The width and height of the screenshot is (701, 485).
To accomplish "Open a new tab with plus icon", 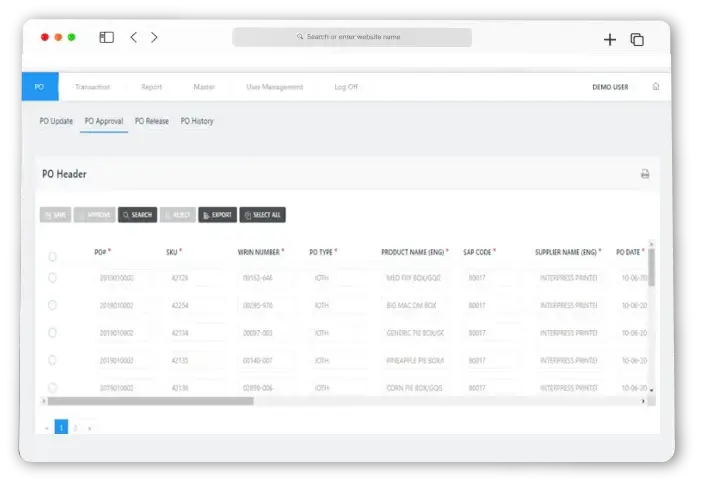I will coord(610,39).
